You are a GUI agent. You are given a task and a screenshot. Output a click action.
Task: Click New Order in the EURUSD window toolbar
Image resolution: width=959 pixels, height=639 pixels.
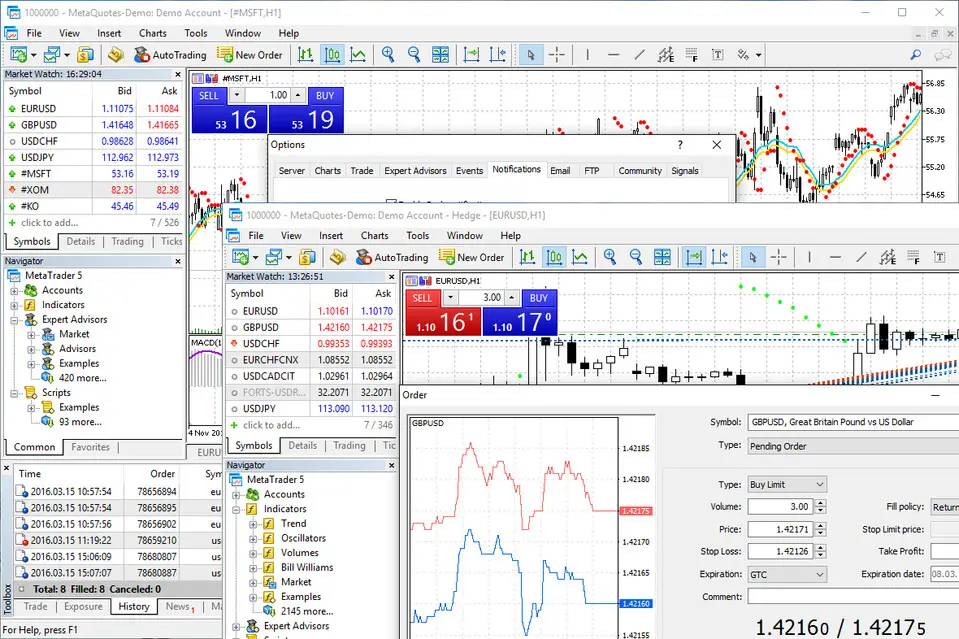pyautogui.click(x=472, y=257)
